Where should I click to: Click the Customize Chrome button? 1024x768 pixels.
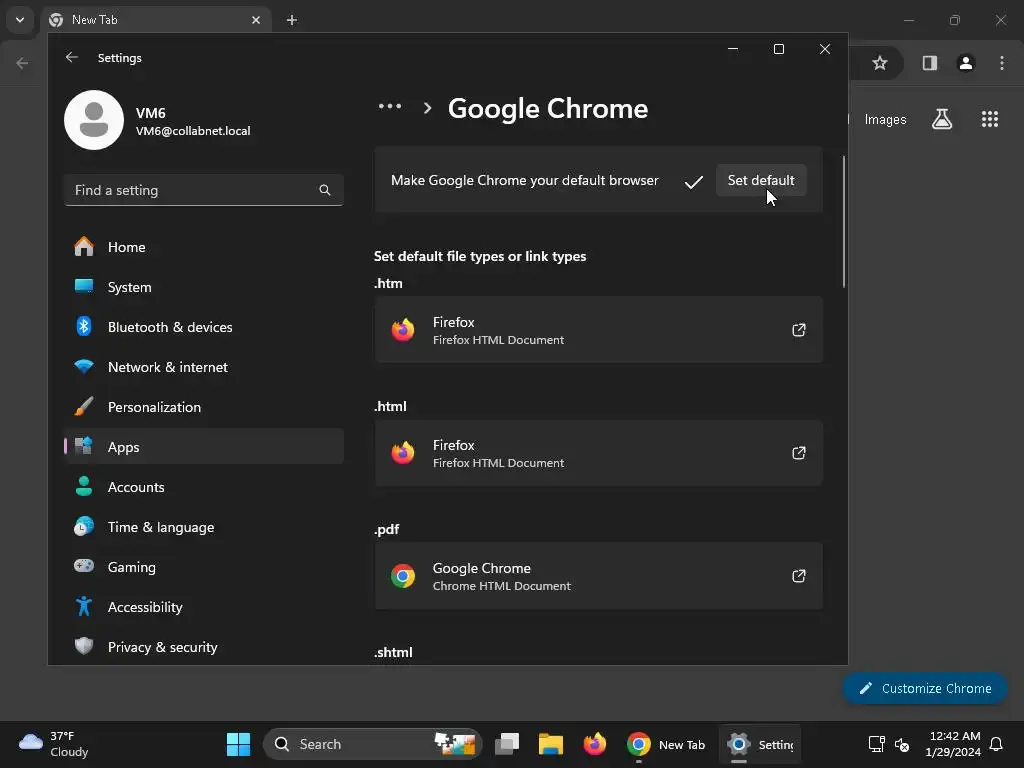[x=925, y=688]
